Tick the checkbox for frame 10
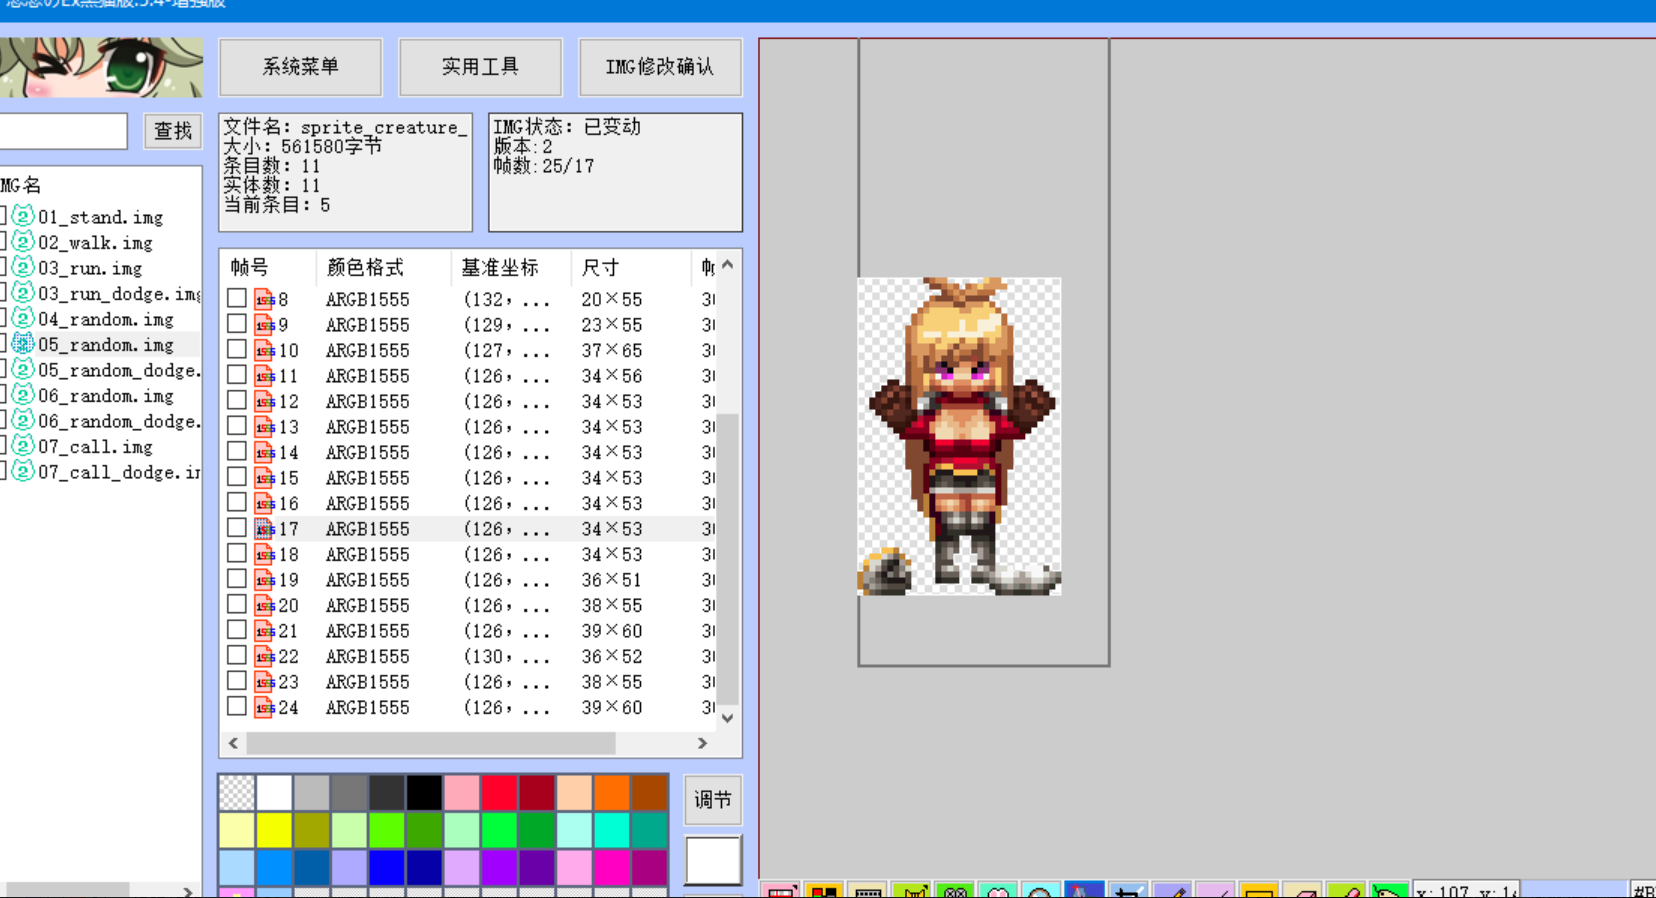1656x898 pixels. 237,349
